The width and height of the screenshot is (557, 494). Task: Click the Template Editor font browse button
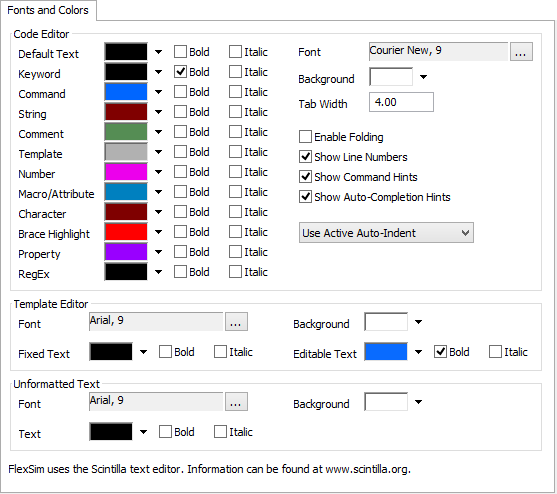click(x=236, y=322)
